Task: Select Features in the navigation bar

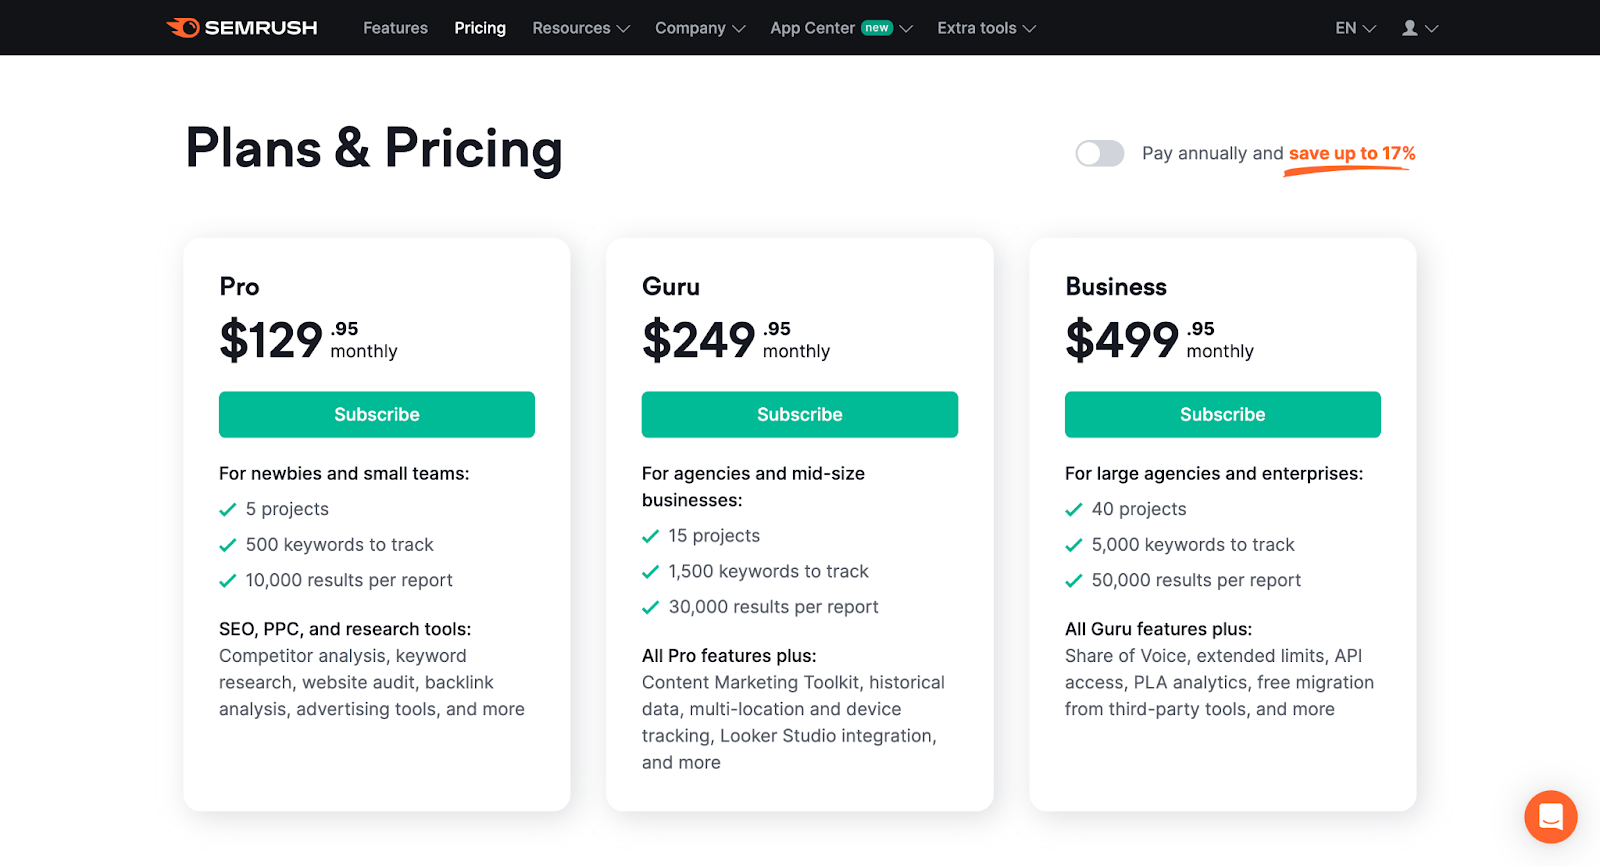Action: pyautogui.click(x=395, y=27)
